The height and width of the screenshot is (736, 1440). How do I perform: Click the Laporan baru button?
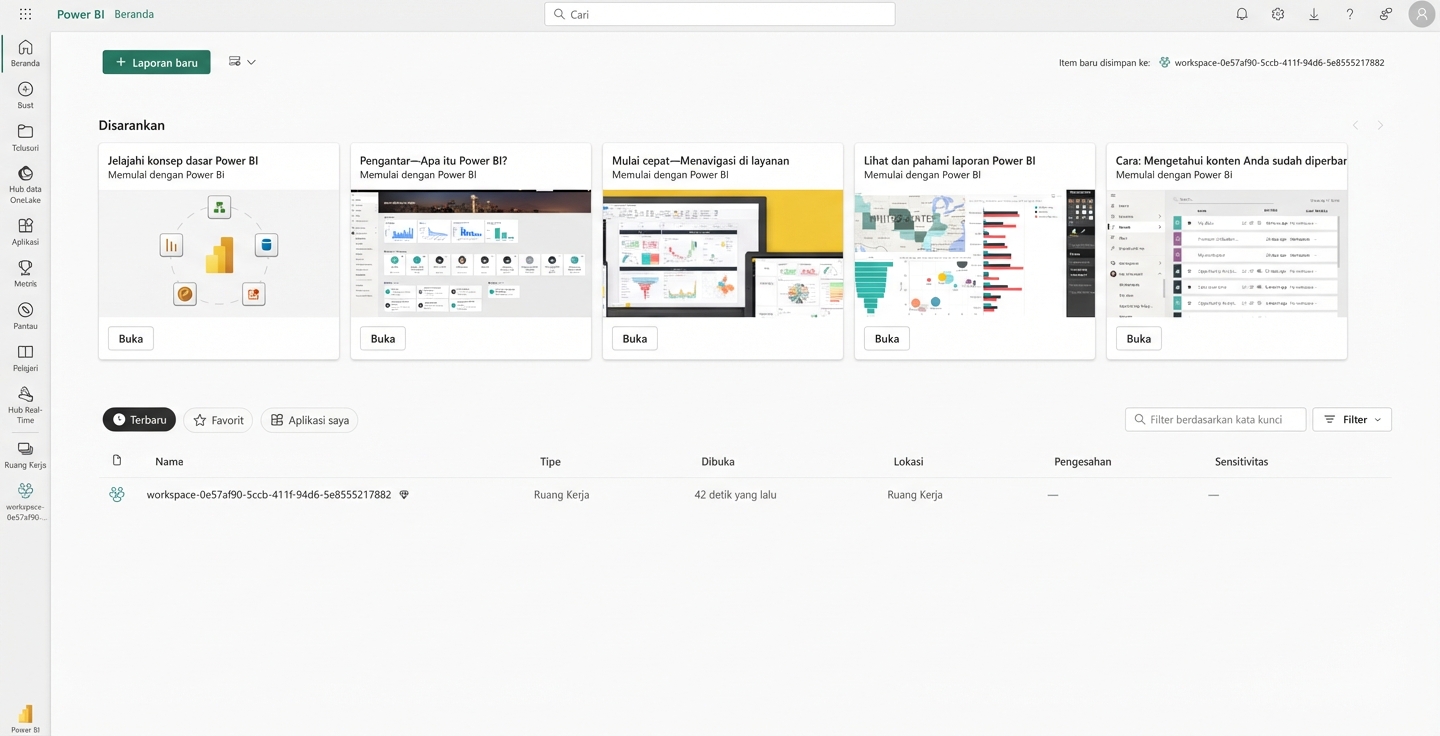[156, 61]
